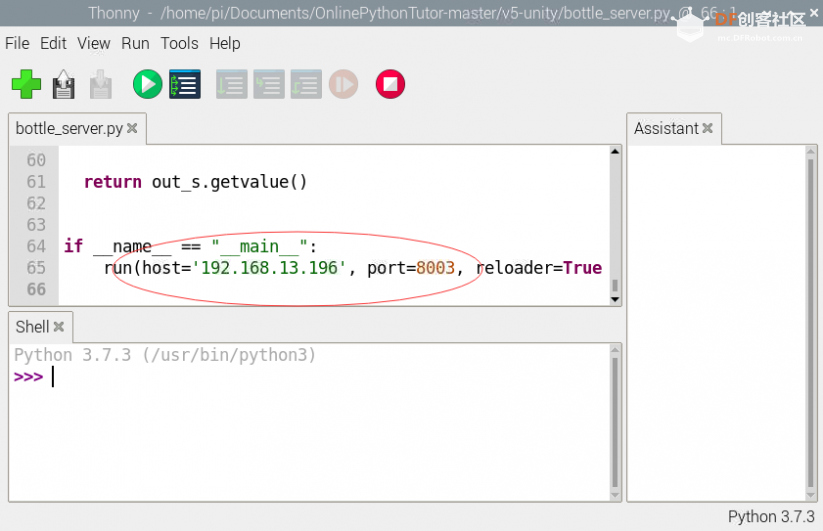Click line number 64 in the gutter
The height and width of the screenshot is (531, 823).
36,246
